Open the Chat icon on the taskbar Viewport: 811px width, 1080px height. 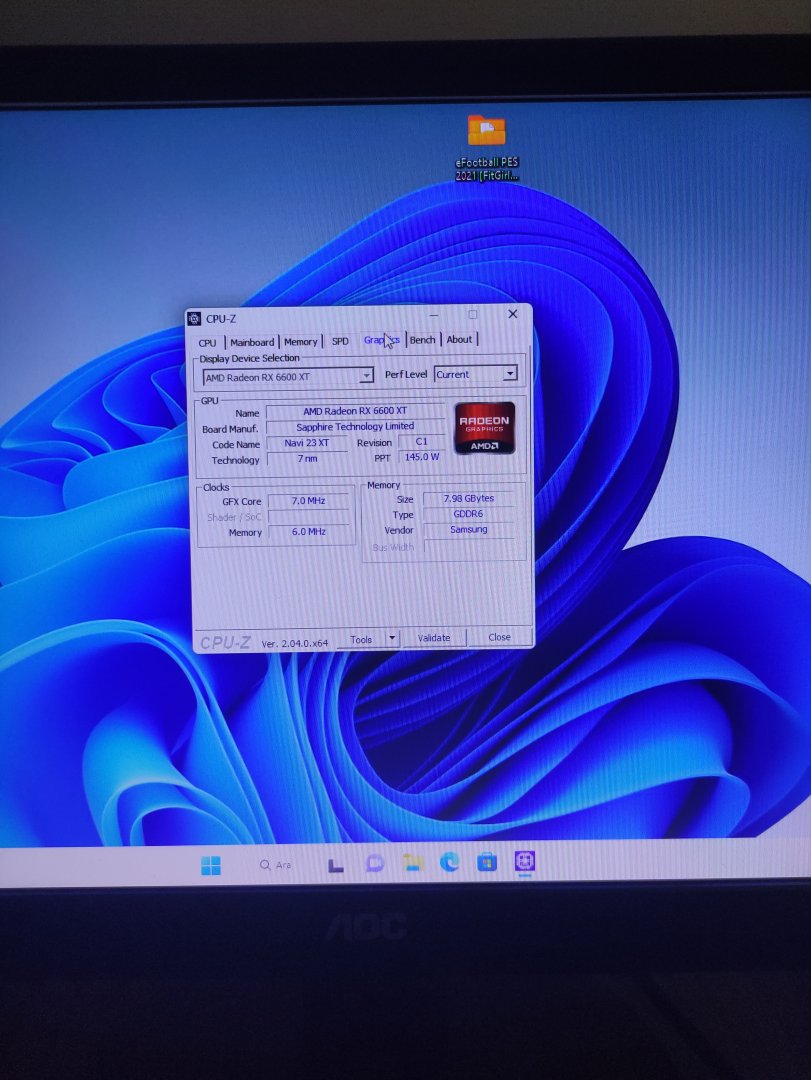point(374,863)
